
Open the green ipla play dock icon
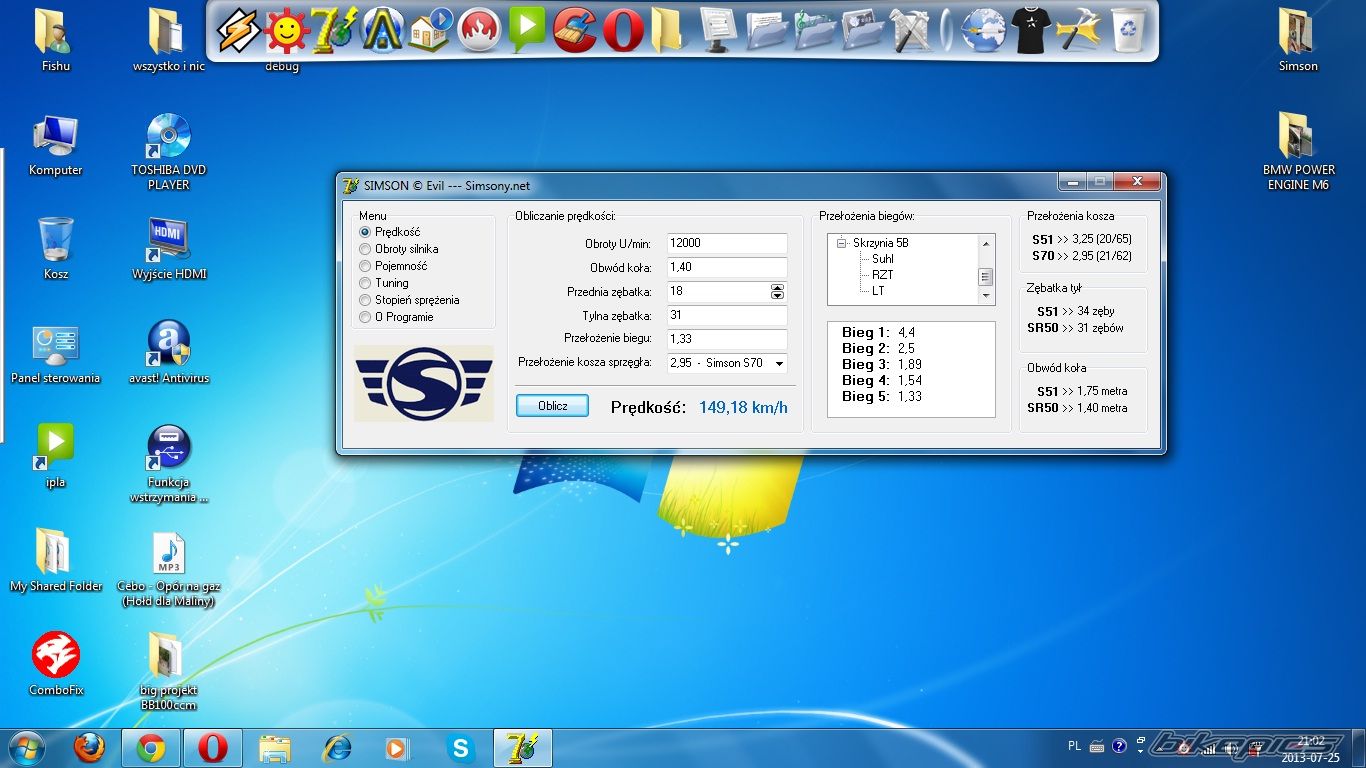527,30
